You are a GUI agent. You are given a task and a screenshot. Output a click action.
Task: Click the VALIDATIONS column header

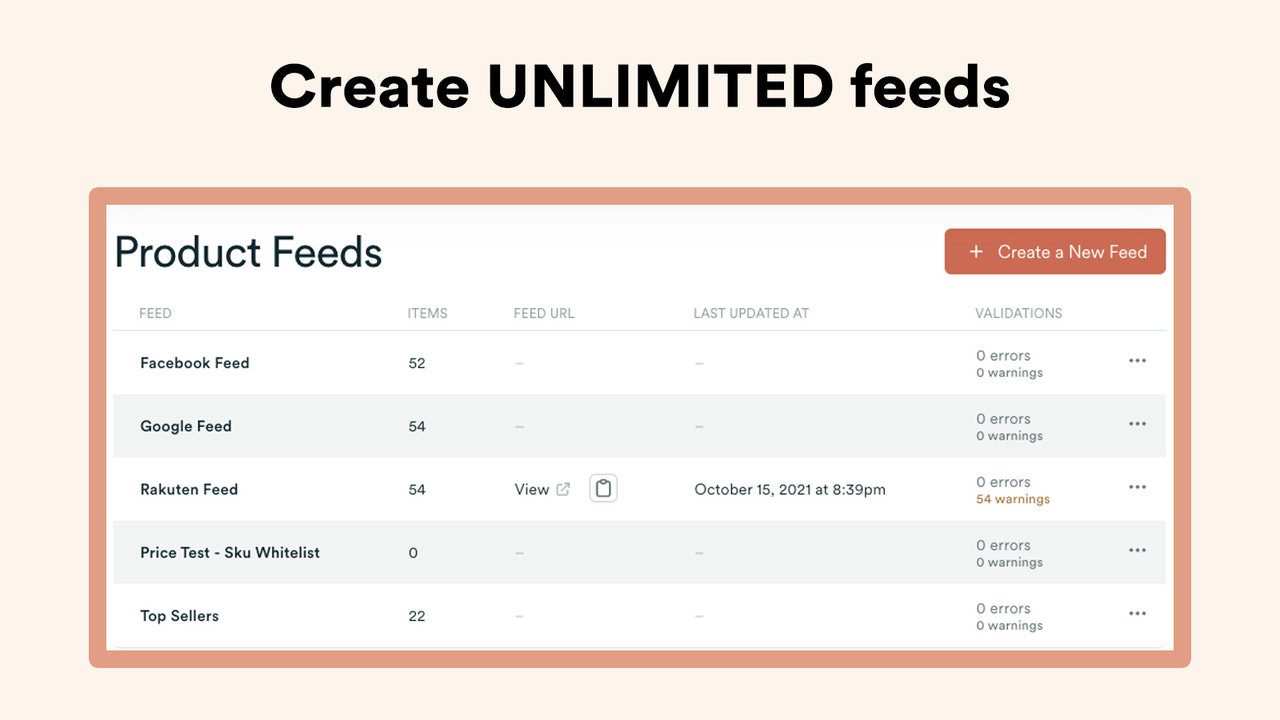pyautogui.click(x=1018, y=313)
